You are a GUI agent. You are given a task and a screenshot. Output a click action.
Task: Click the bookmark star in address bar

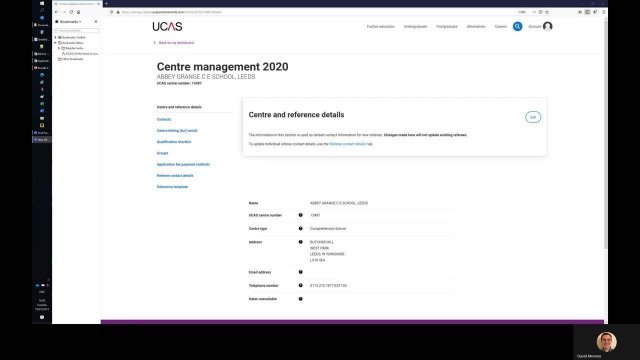[x=547, y=12]
